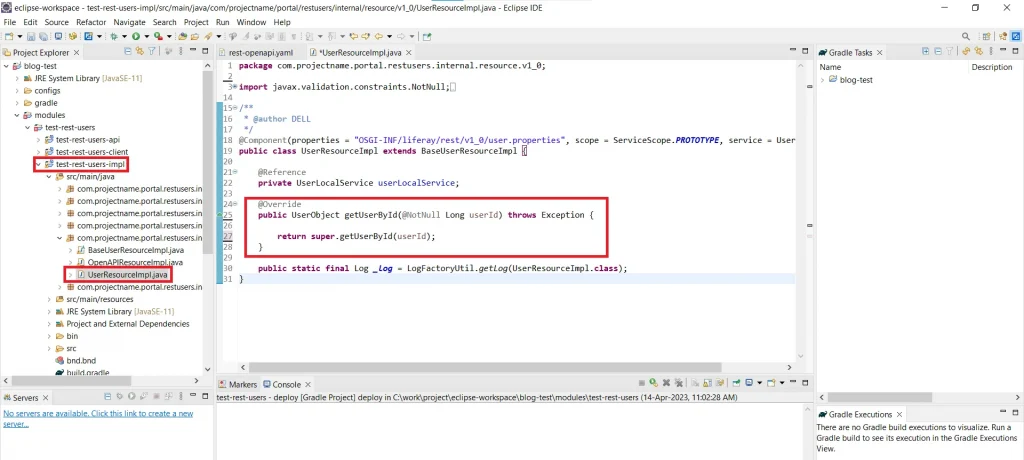Open Project Explorer view menu (three dots)

[x=181, y=51]
